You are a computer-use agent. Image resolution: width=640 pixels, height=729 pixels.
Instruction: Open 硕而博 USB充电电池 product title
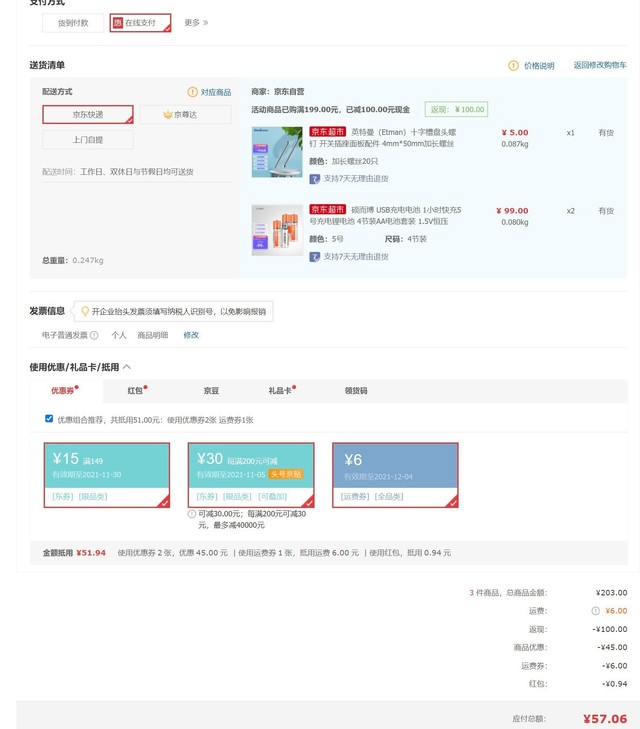coord(385,216)
